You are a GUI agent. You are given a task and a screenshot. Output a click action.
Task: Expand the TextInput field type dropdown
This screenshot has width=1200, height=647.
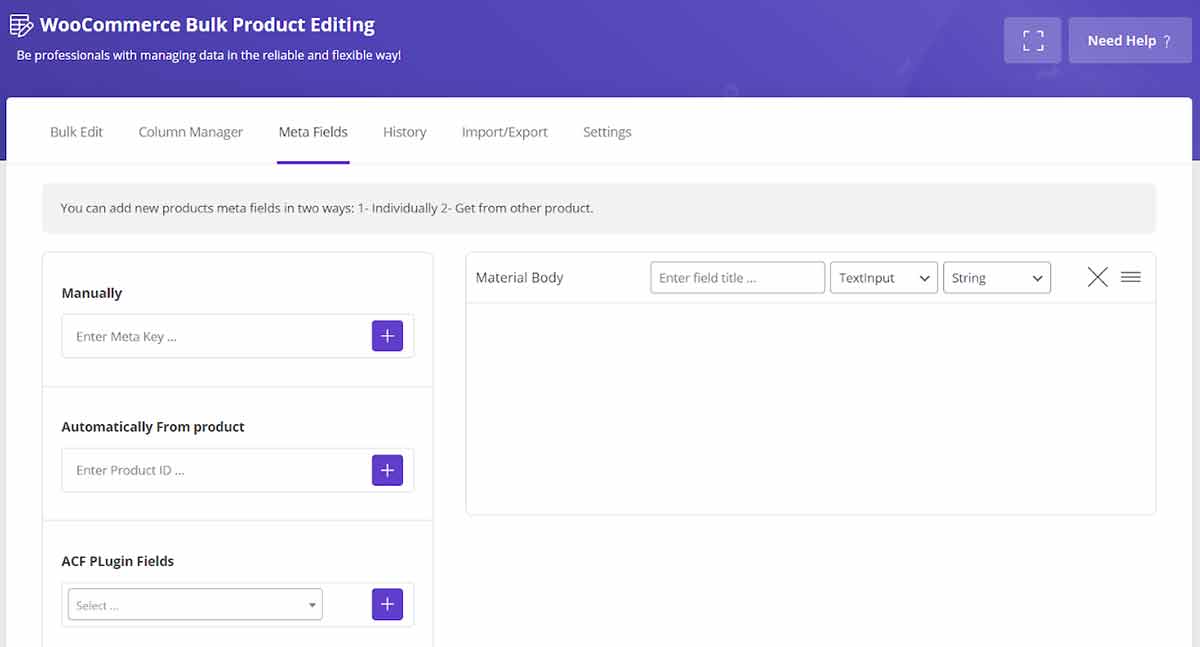(883, 278)
